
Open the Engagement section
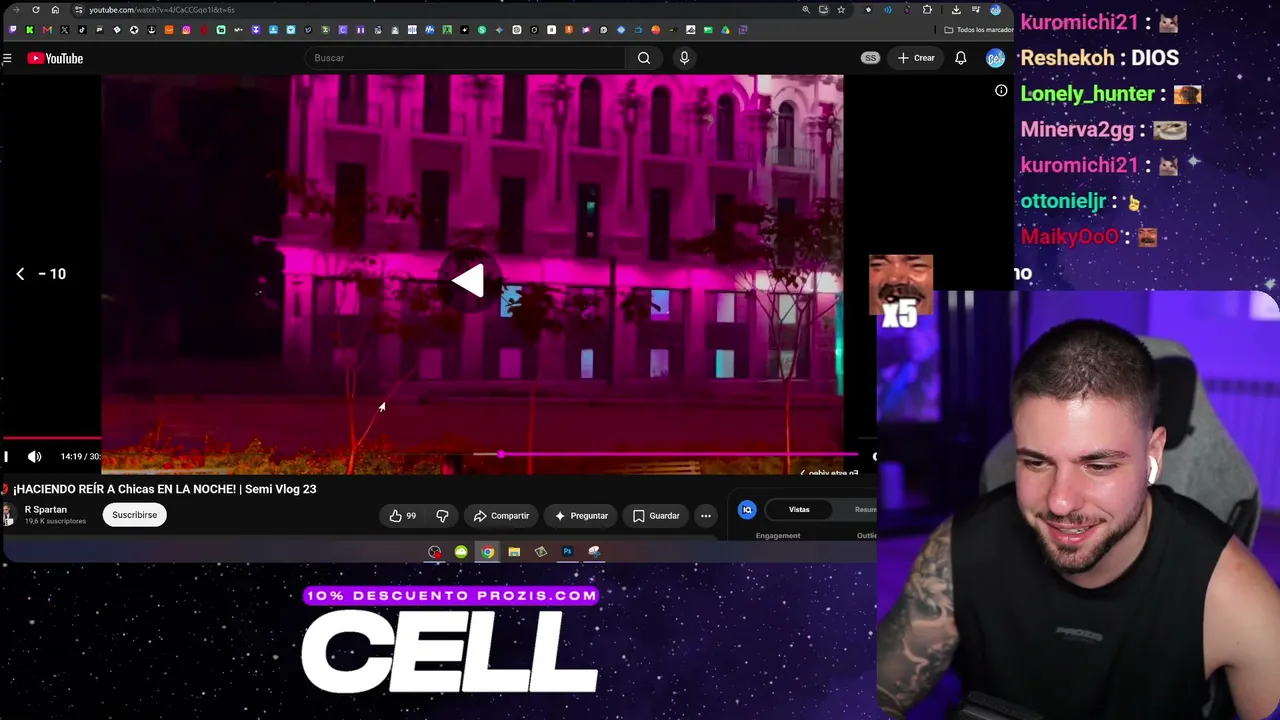coord(778,536)
